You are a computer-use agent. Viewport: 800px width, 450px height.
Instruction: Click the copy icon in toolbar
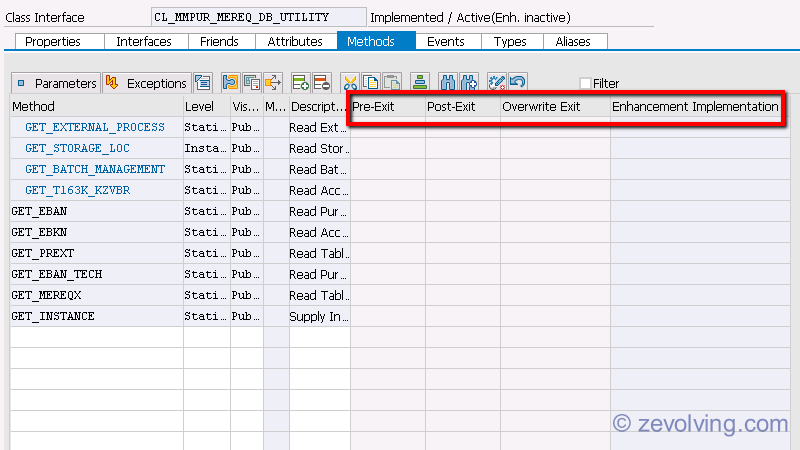pyautogui.click(x=371, y=83)
